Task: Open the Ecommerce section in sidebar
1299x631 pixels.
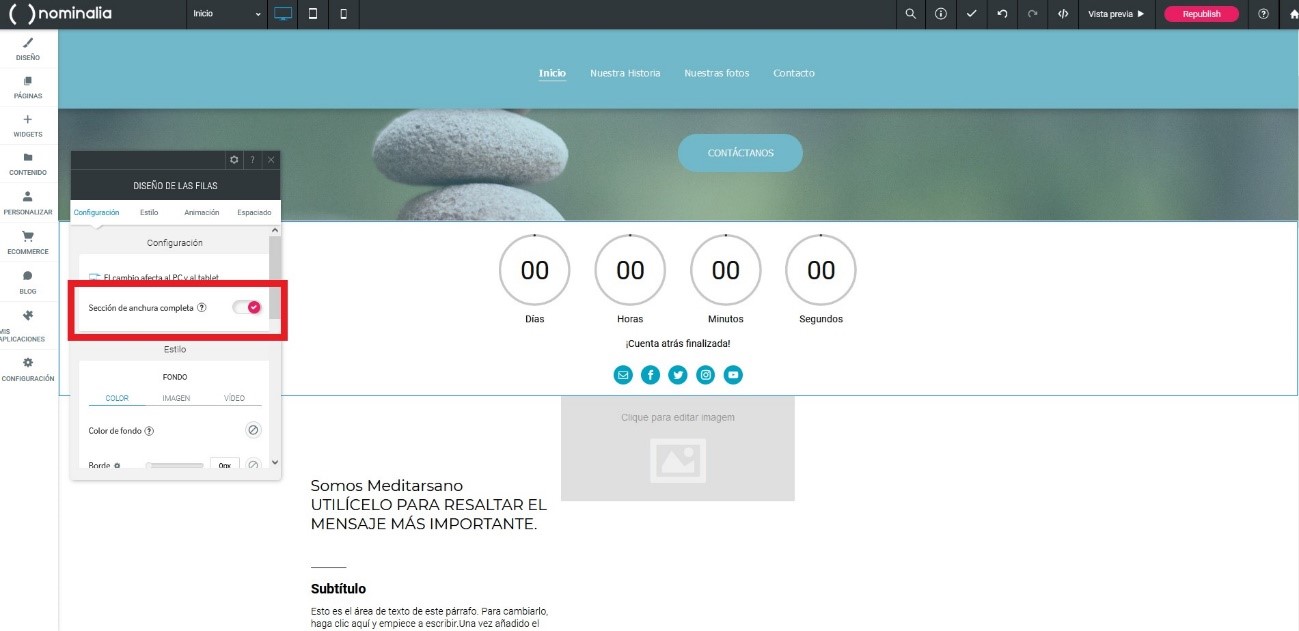Action: pos(28,243)
